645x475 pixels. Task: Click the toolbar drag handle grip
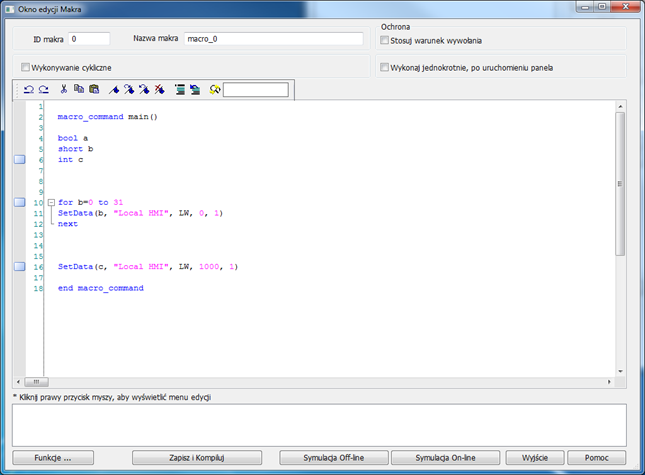(x=17, y=90)
